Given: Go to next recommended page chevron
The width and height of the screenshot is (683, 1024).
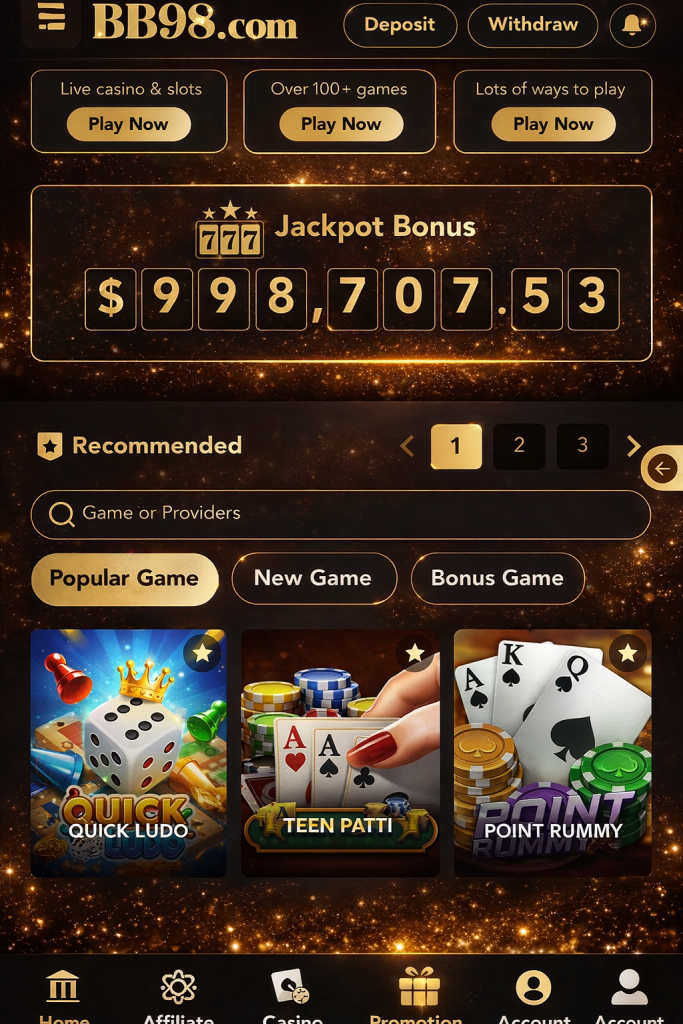Looking at the screenshot, I should coord(633,446).
